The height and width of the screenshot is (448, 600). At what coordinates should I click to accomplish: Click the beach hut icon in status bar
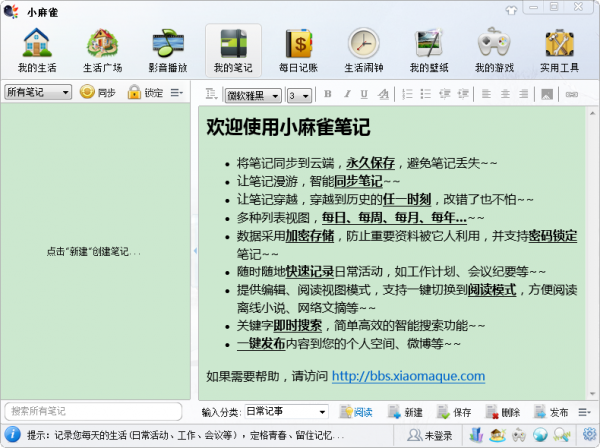click(498, 435)
